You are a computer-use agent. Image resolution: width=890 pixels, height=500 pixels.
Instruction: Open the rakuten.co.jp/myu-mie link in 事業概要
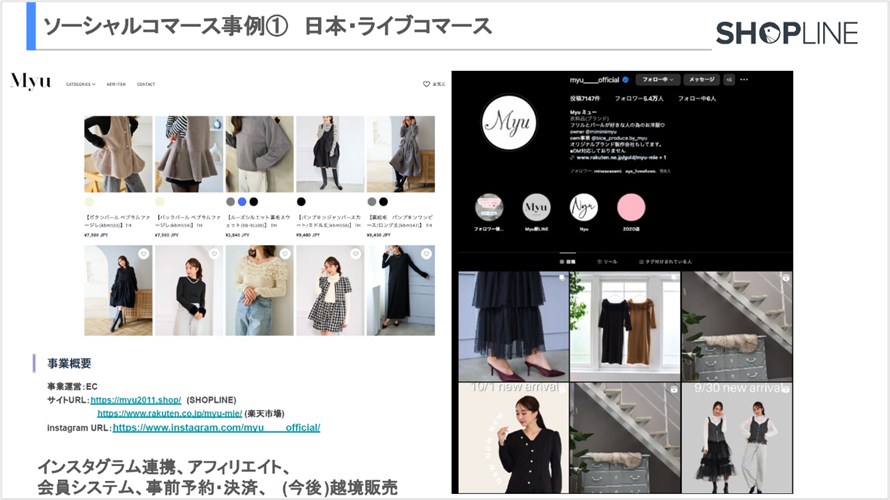(x=170, y=413)
